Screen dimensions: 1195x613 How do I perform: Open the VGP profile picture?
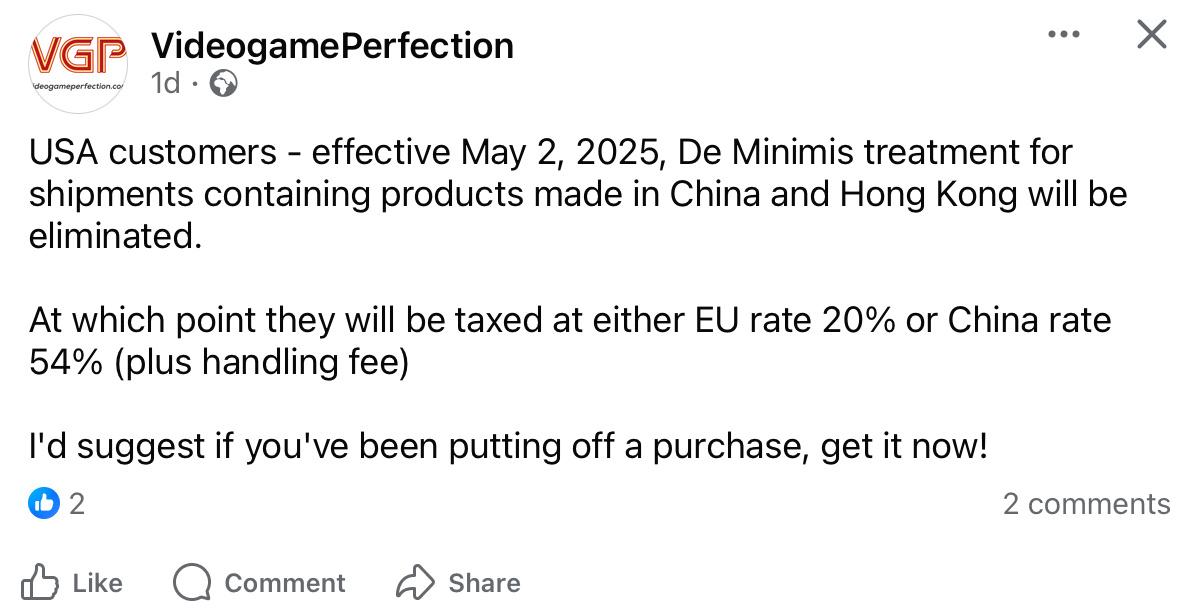[x=78, y=63]
